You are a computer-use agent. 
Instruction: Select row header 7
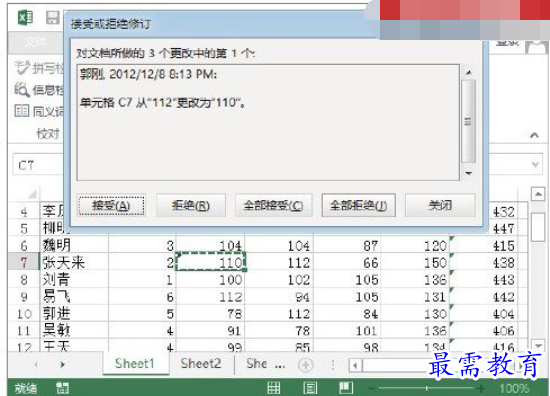click(24, 262)
